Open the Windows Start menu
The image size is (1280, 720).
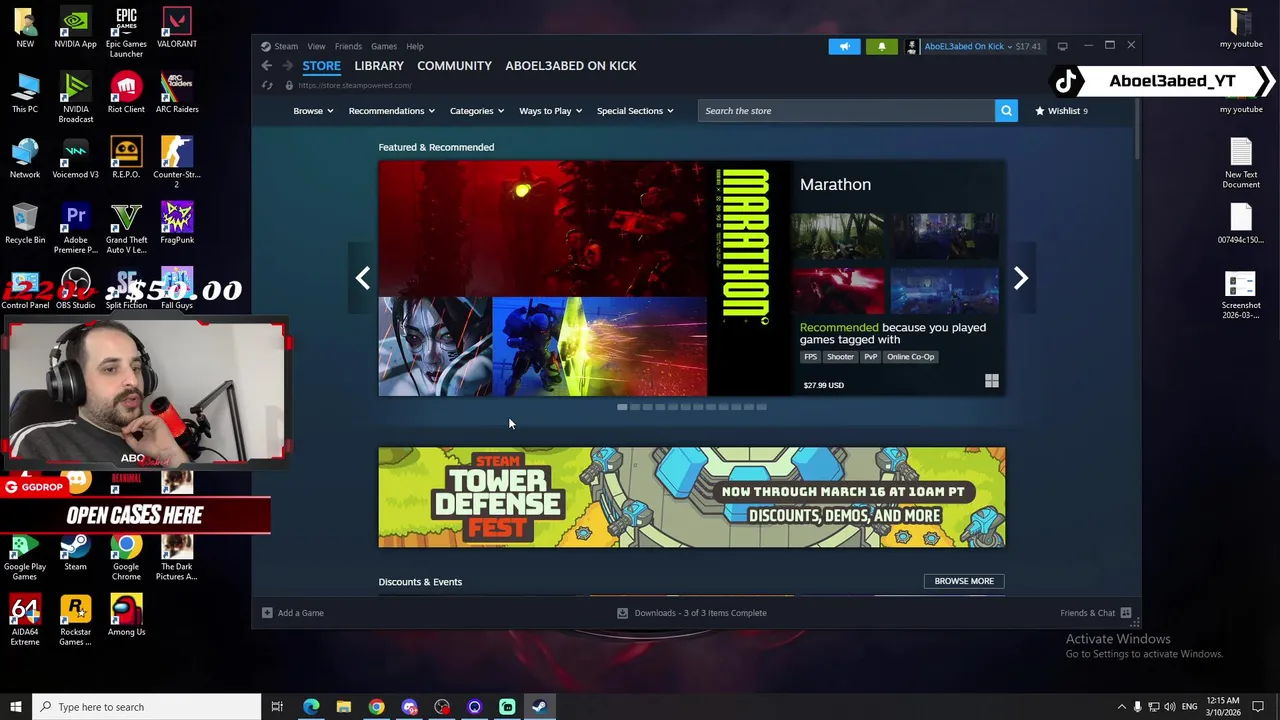point(15,707)
